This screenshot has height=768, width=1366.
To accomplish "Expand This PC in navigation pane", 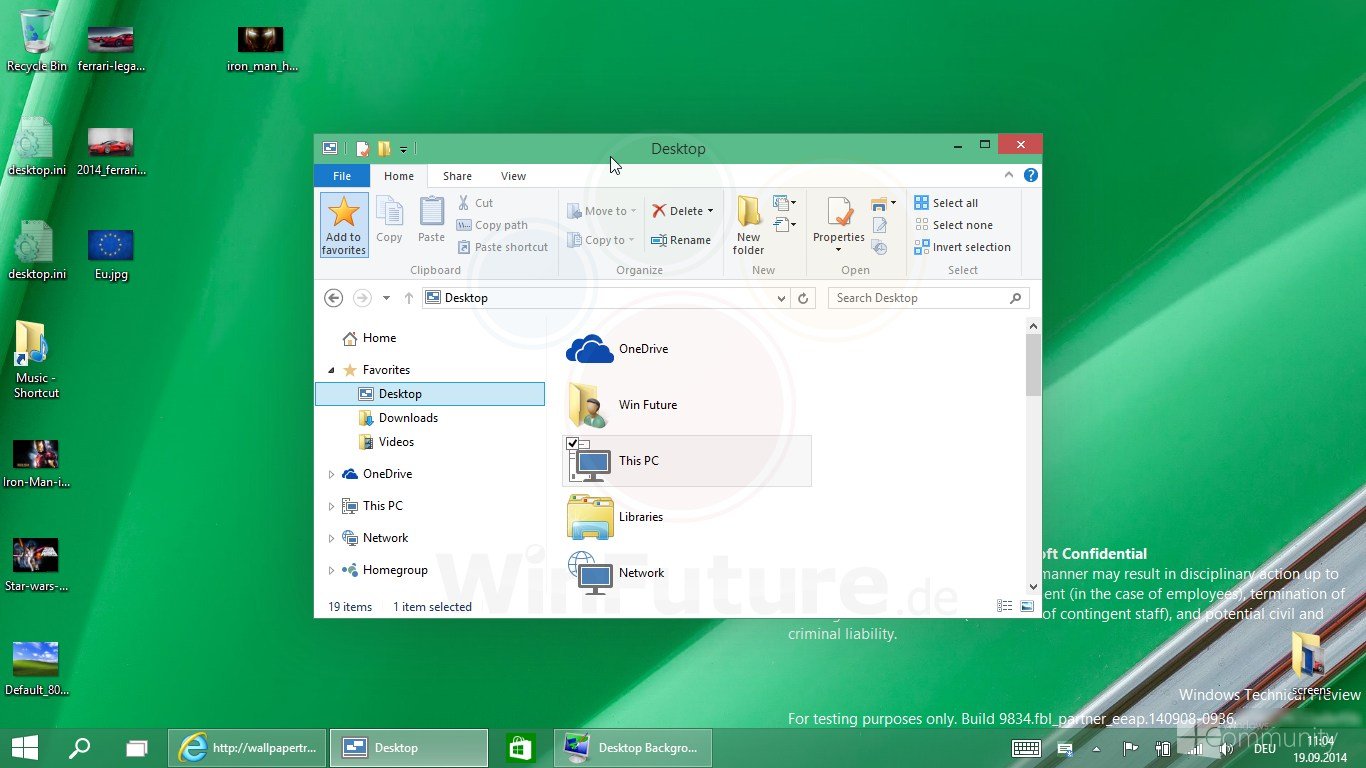I will [x=332, y=506].
